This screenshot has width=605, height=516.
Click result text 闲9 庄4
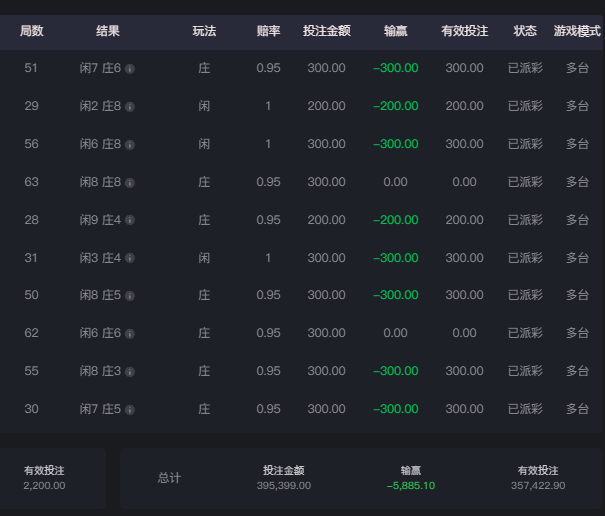click(100, 220)
